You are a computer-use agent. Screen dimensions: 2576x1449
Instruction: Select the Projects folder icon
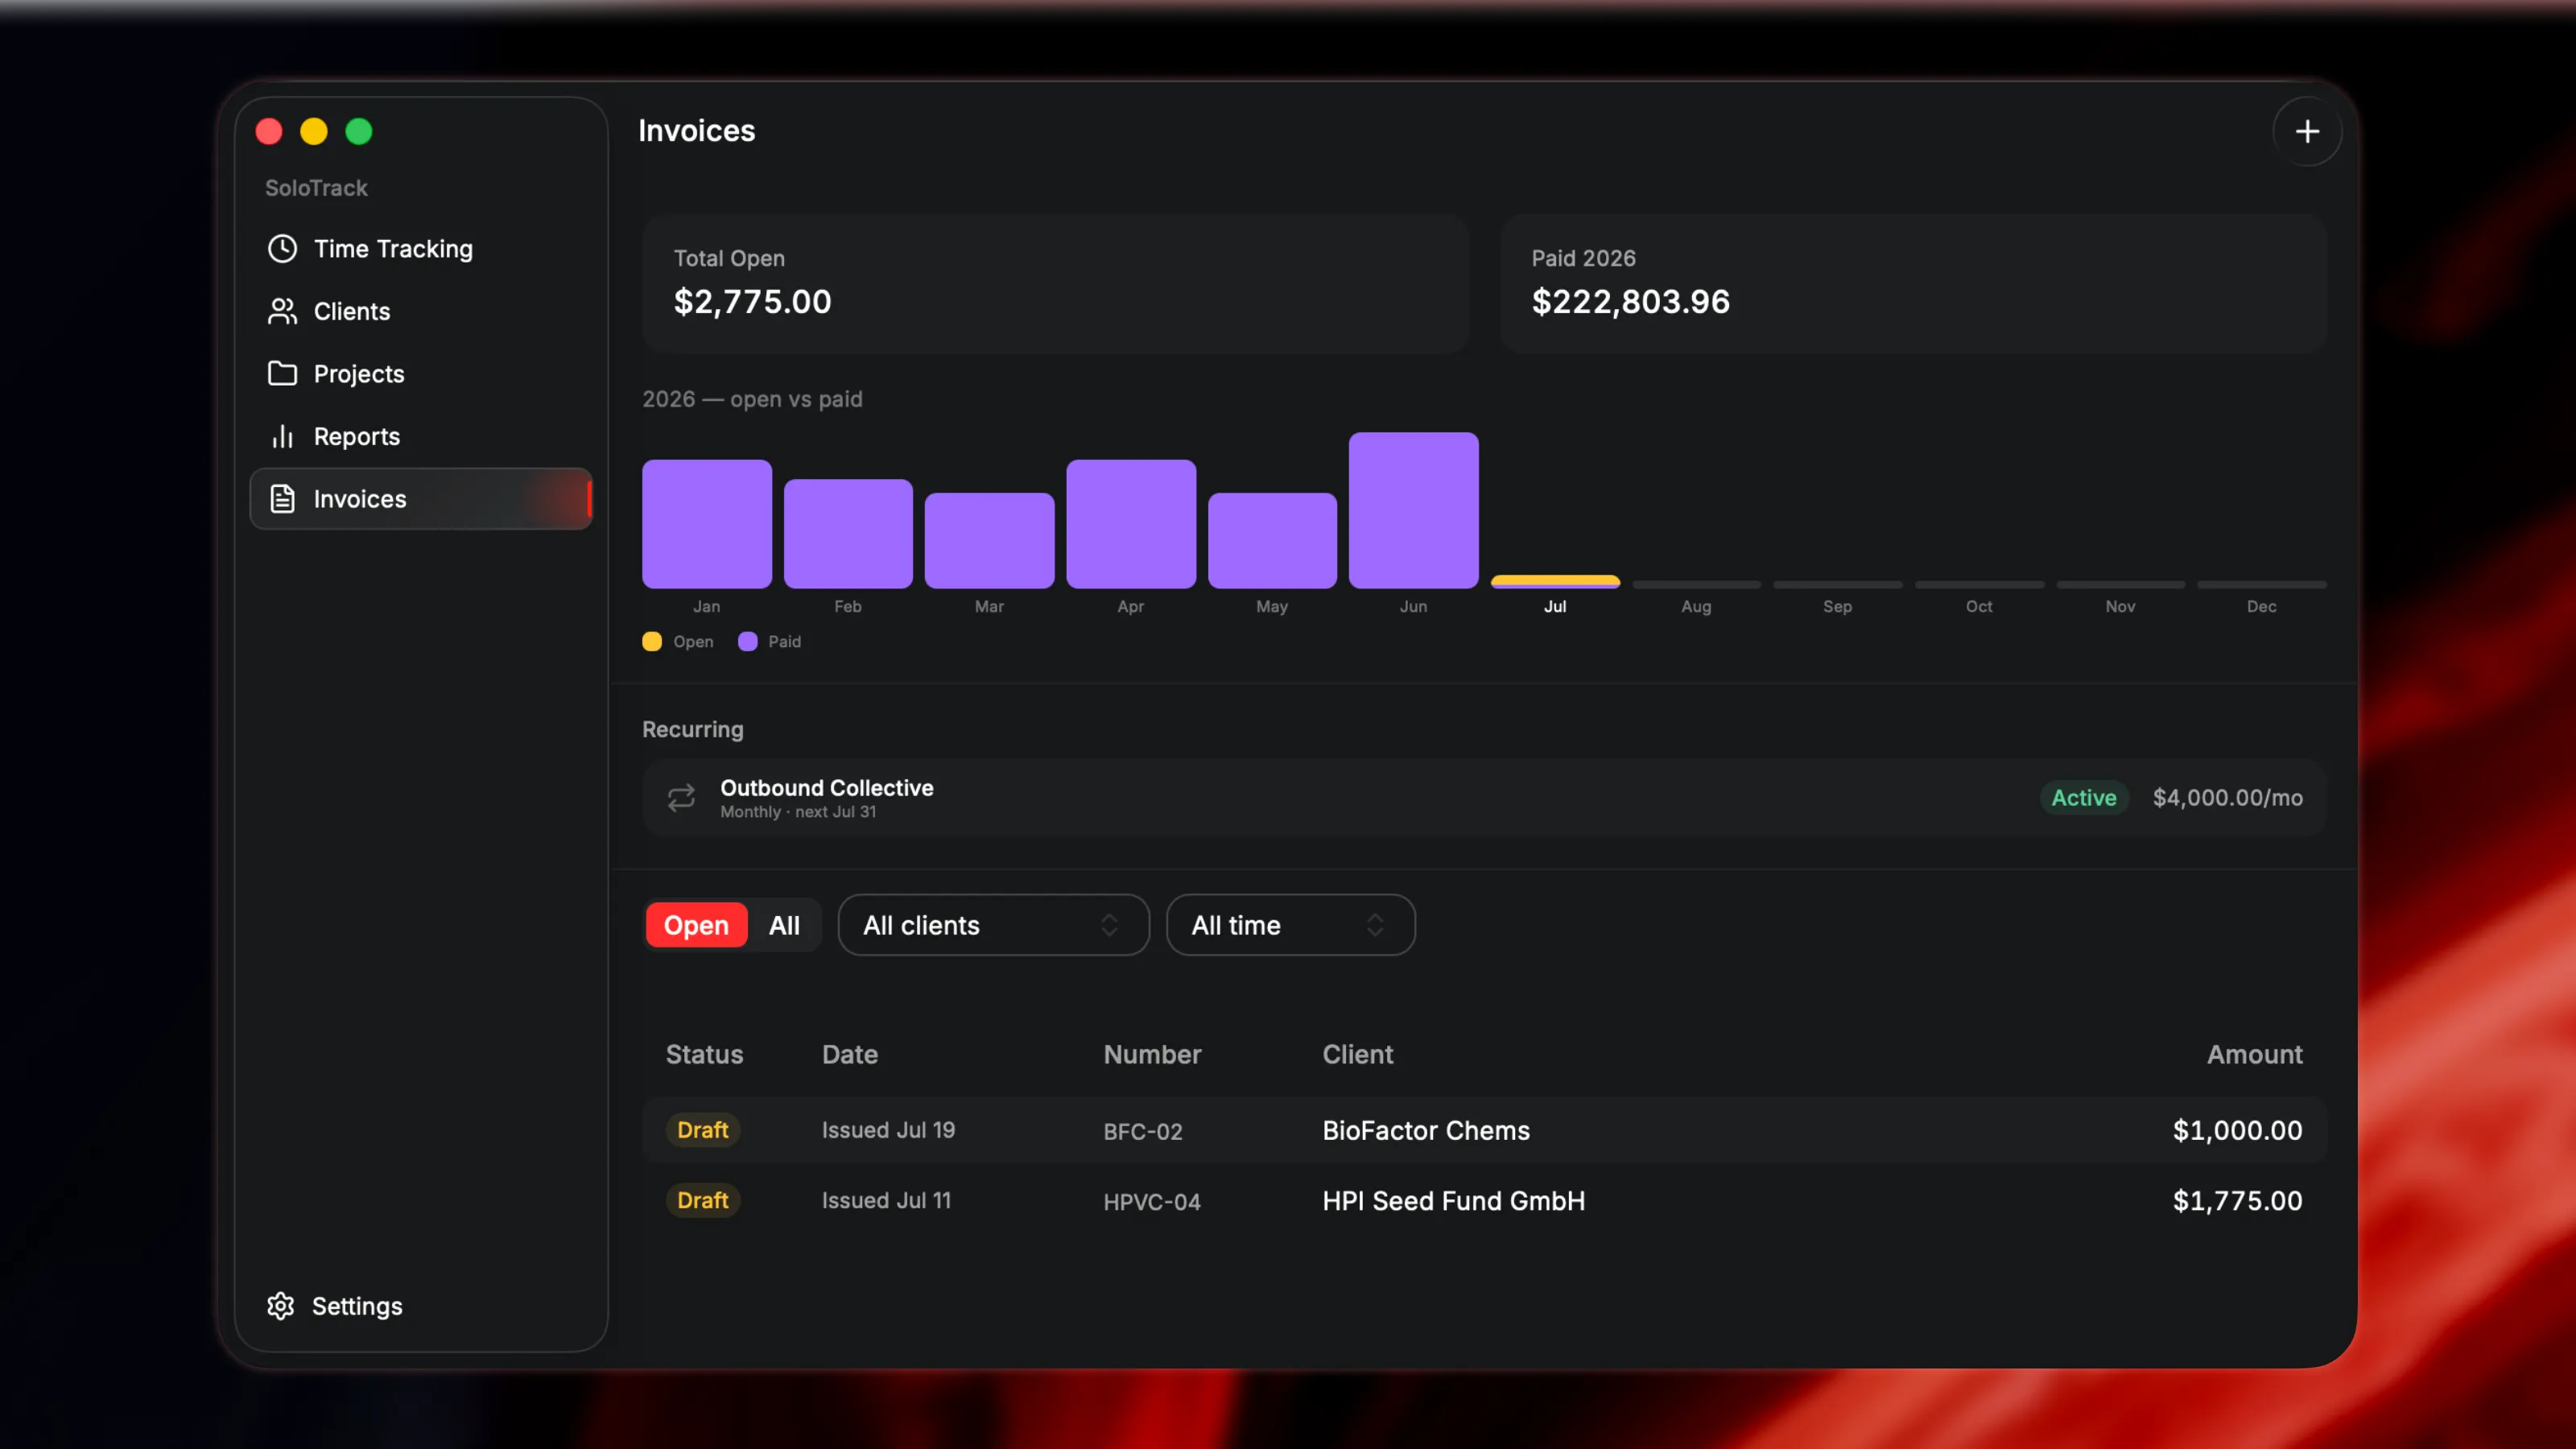coord(282,373)
